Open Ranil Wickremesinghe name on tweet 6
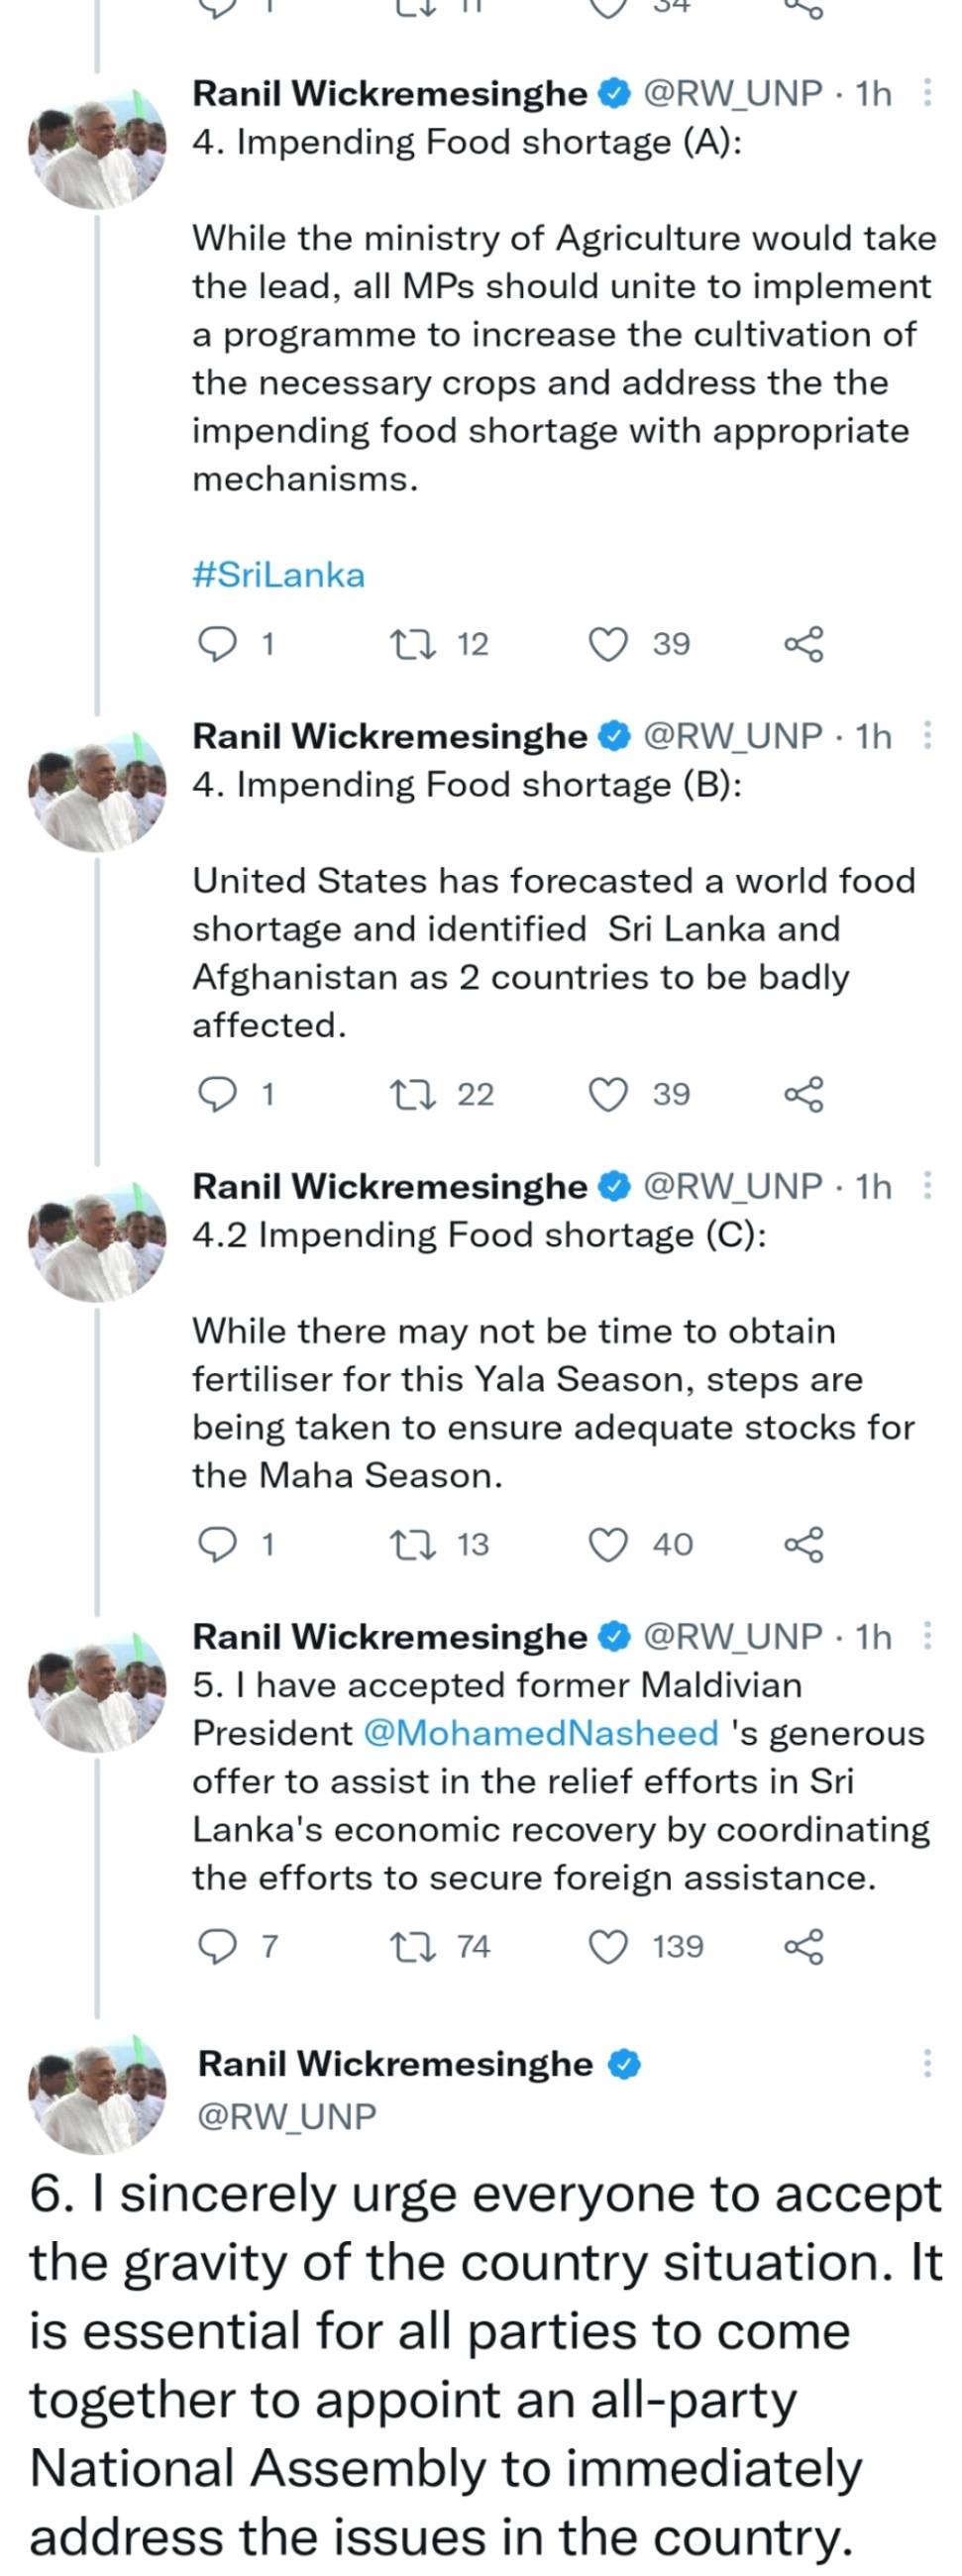Screen dimensions: 962x2576 click(395, 2064)
